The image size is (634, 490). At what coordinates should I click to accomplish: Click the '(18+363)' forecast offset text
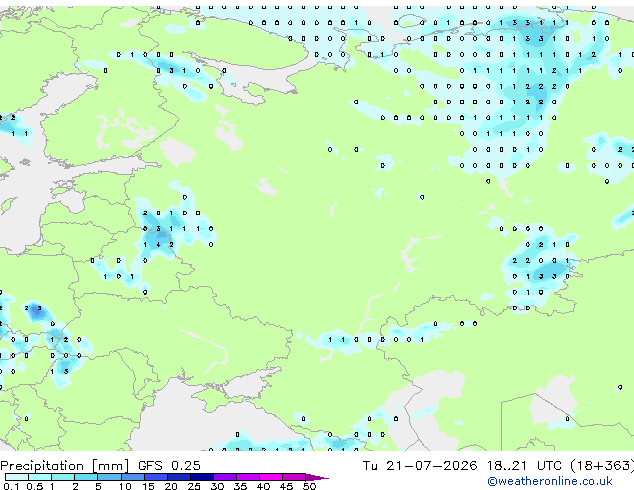[x=602, y=466]
